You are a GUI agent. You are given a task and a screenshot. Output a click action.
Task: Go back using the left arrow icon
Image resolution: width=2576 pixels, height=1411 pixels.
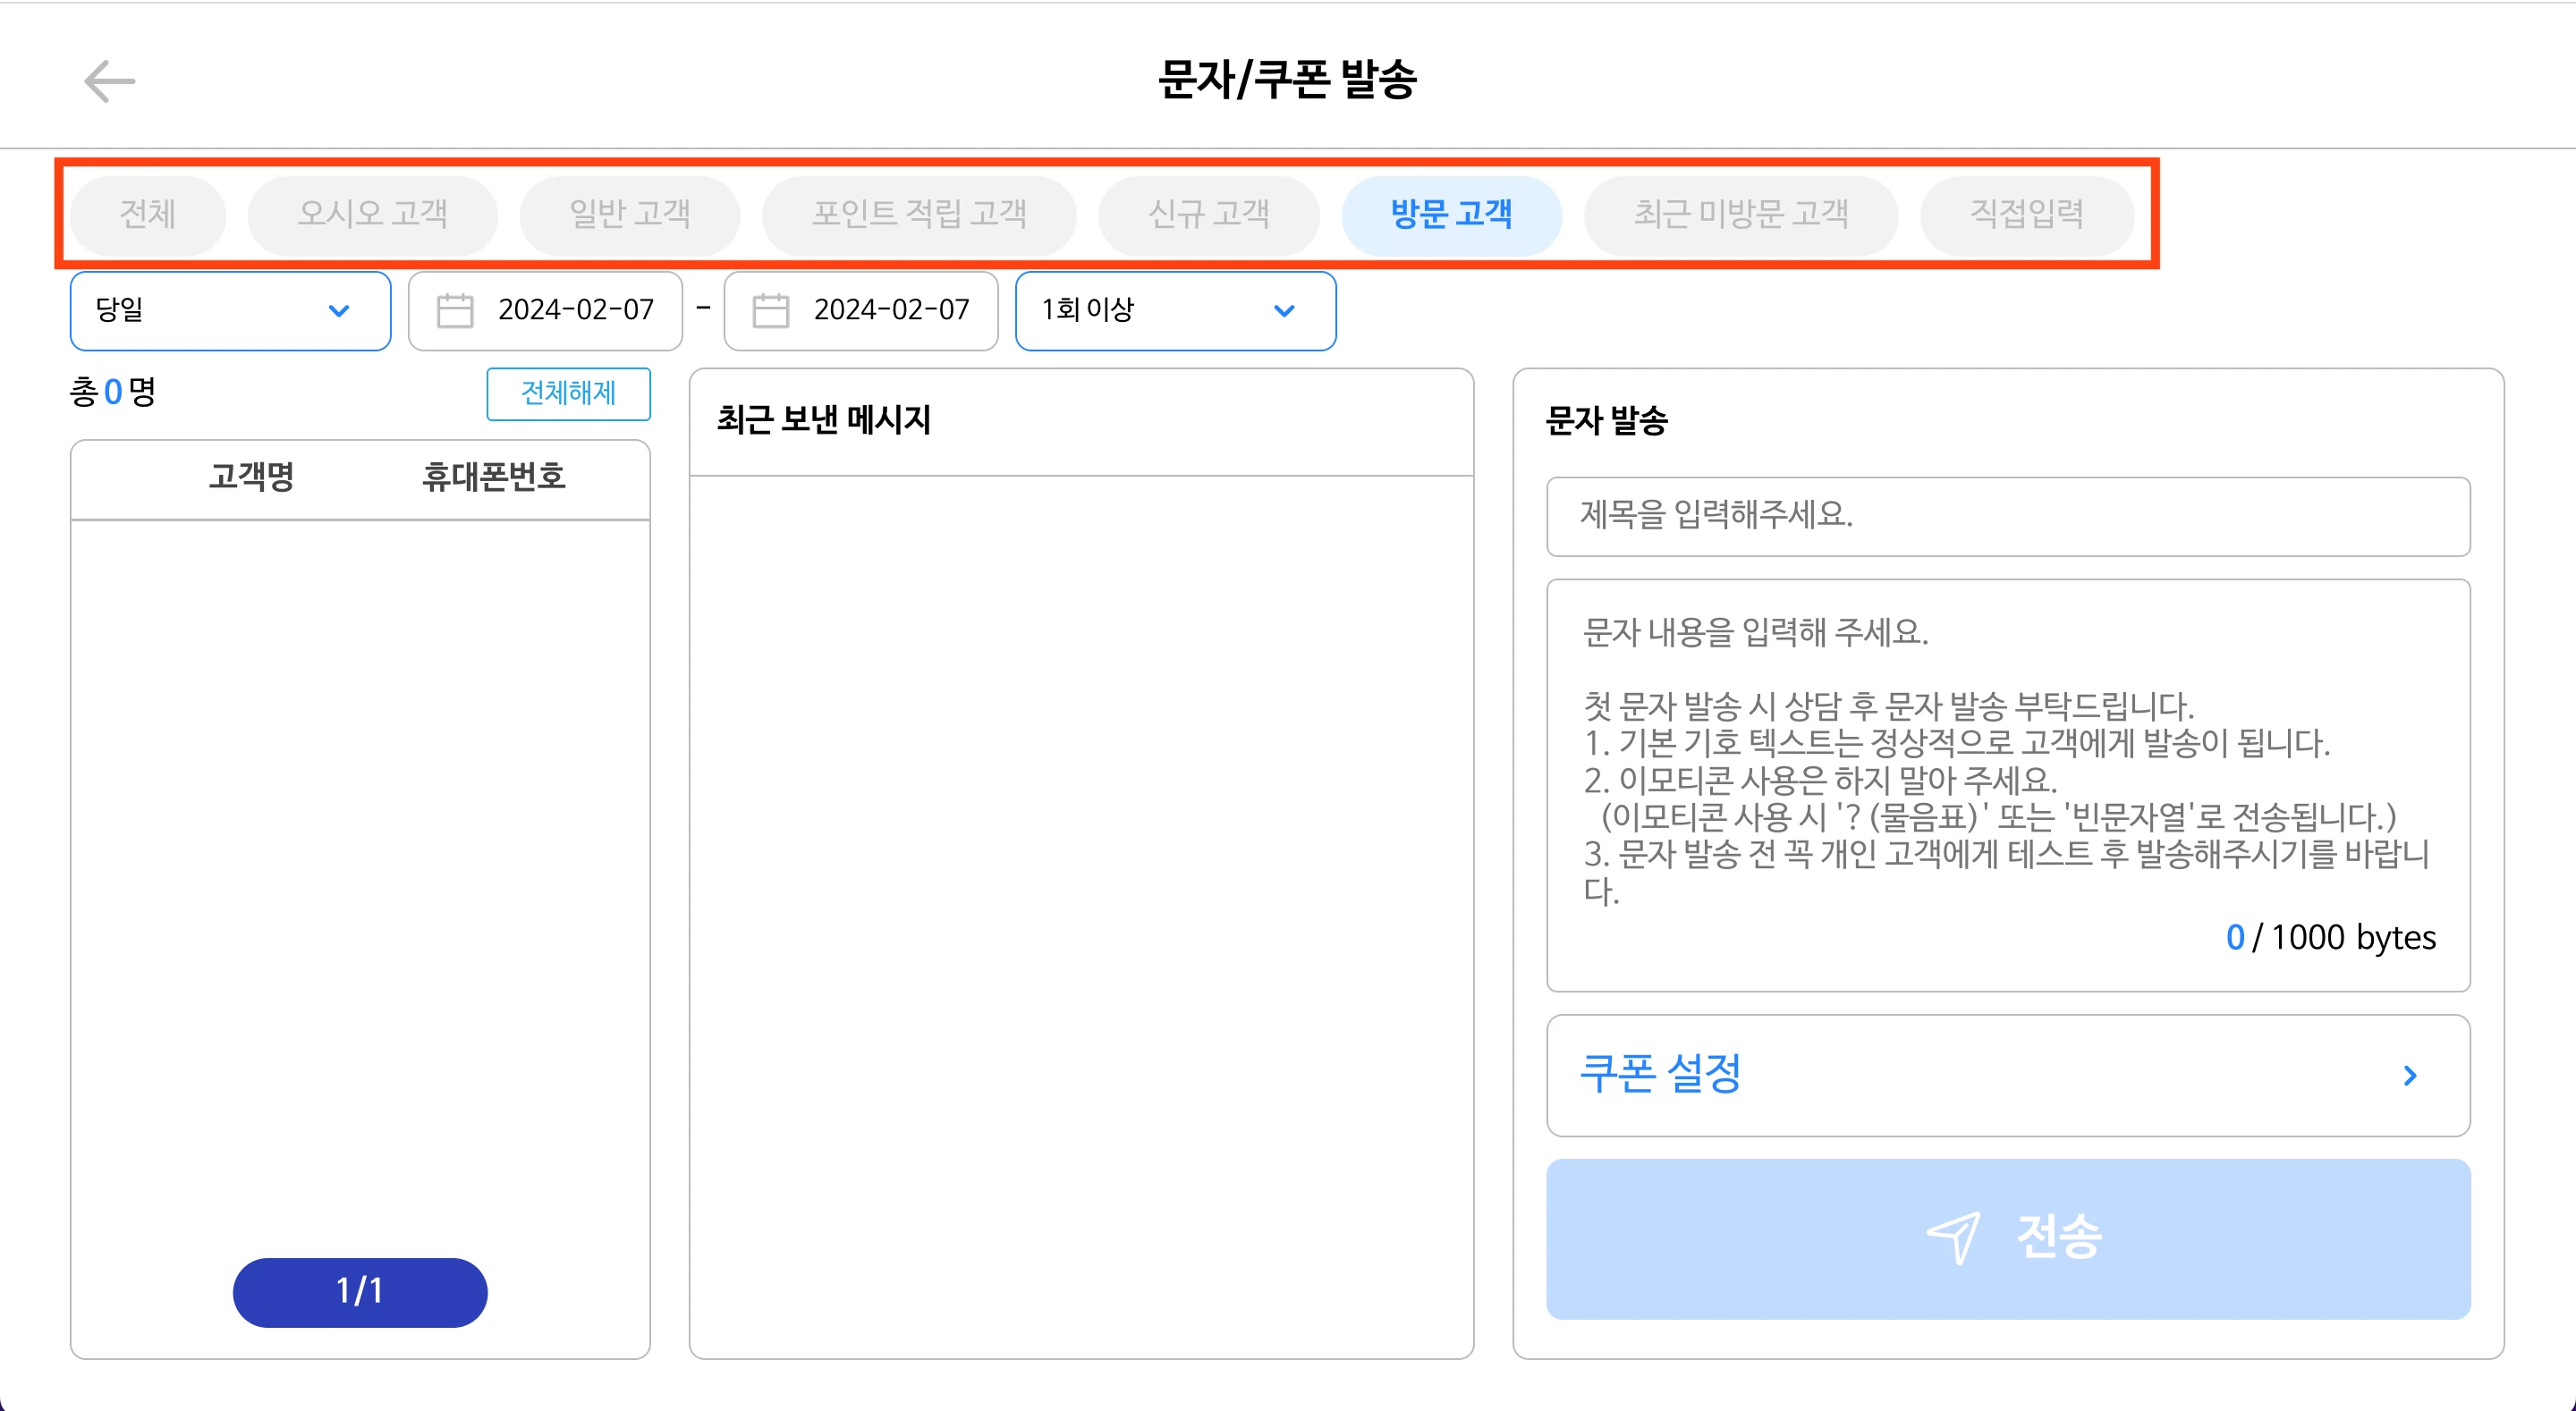(109, 81)
